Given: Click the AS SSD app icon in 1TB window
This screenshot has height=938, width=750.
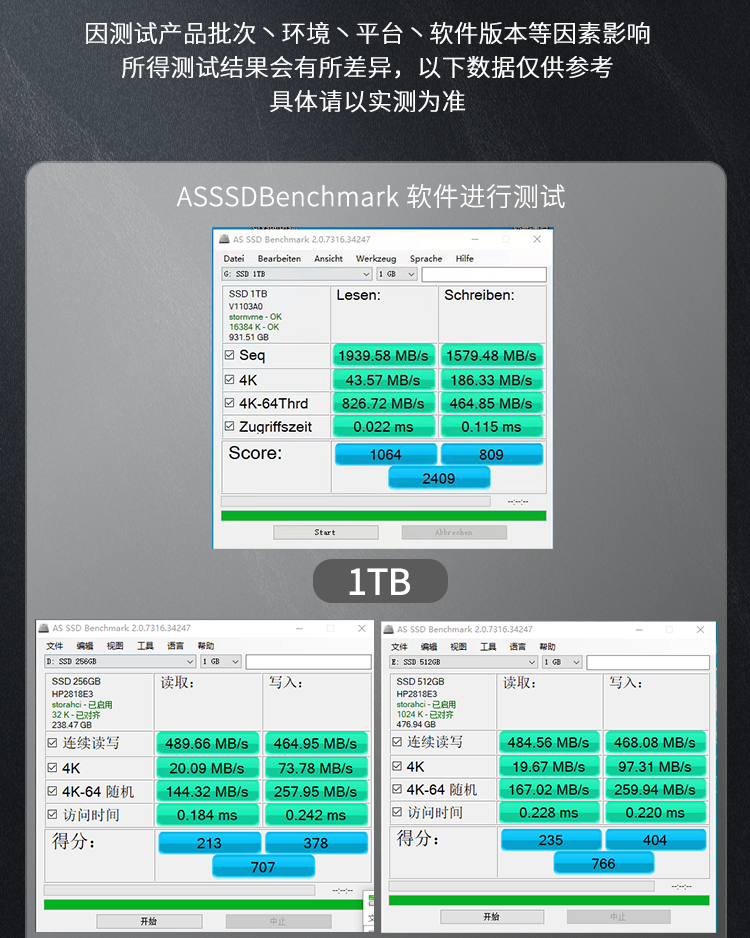Looking at the screenshot, I should pyautogui.click(x=224, y=239).
